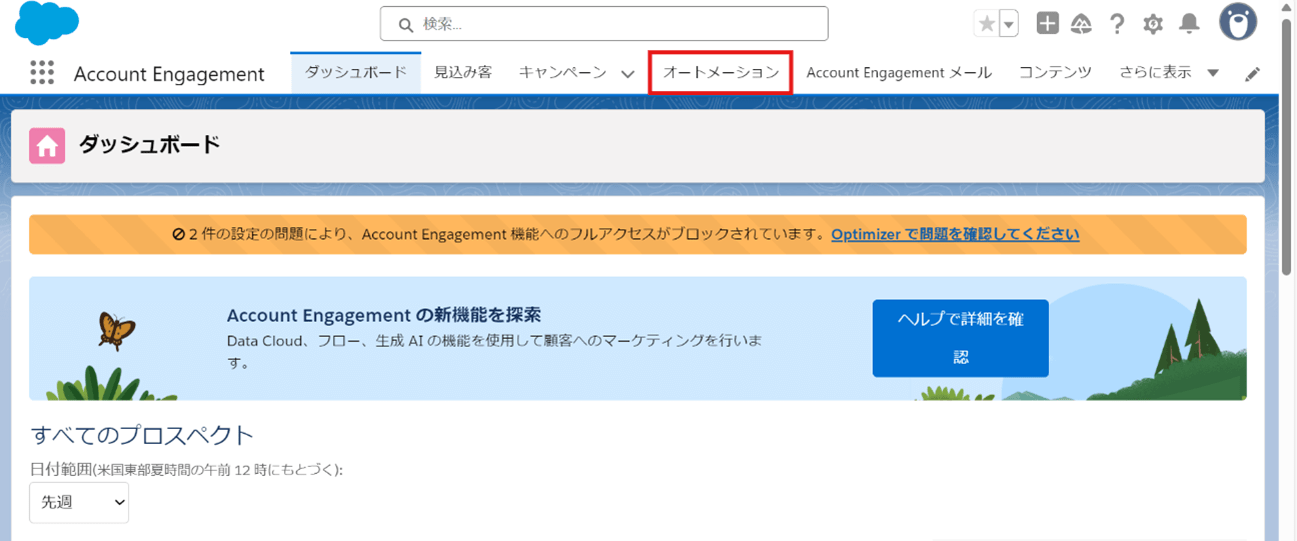
Task: Click the butterfly illustration in banner
Action: coord(117,329)
